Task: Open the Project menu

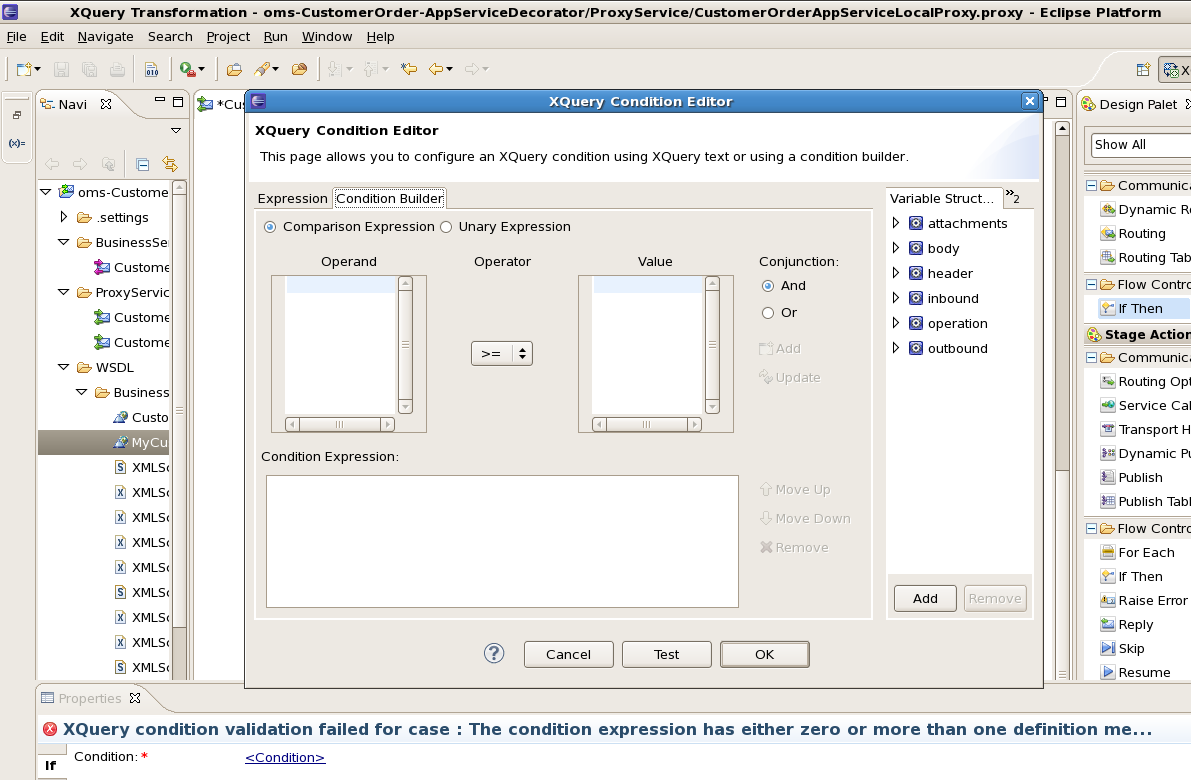Action: 228,36
